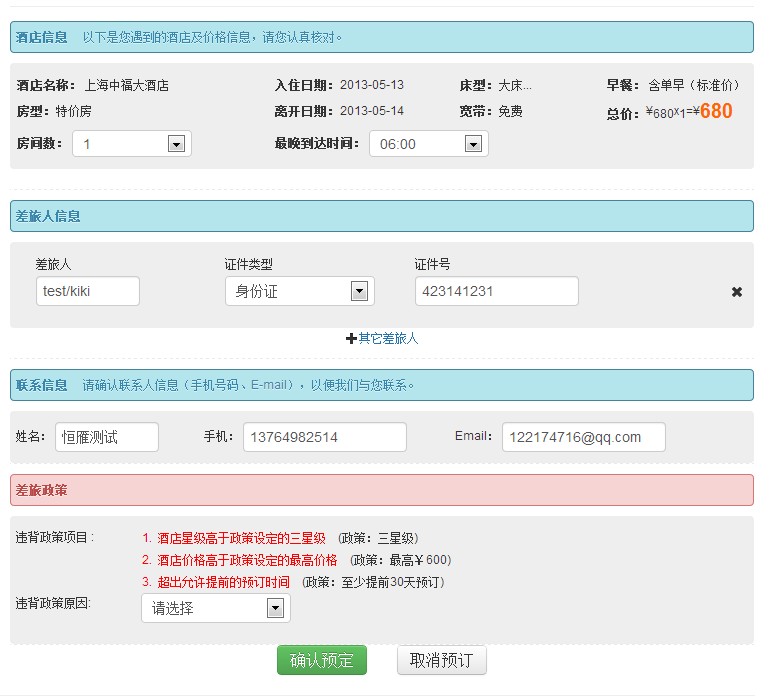
Task: Click the 联系信息 section header
Action: point(42,385)
